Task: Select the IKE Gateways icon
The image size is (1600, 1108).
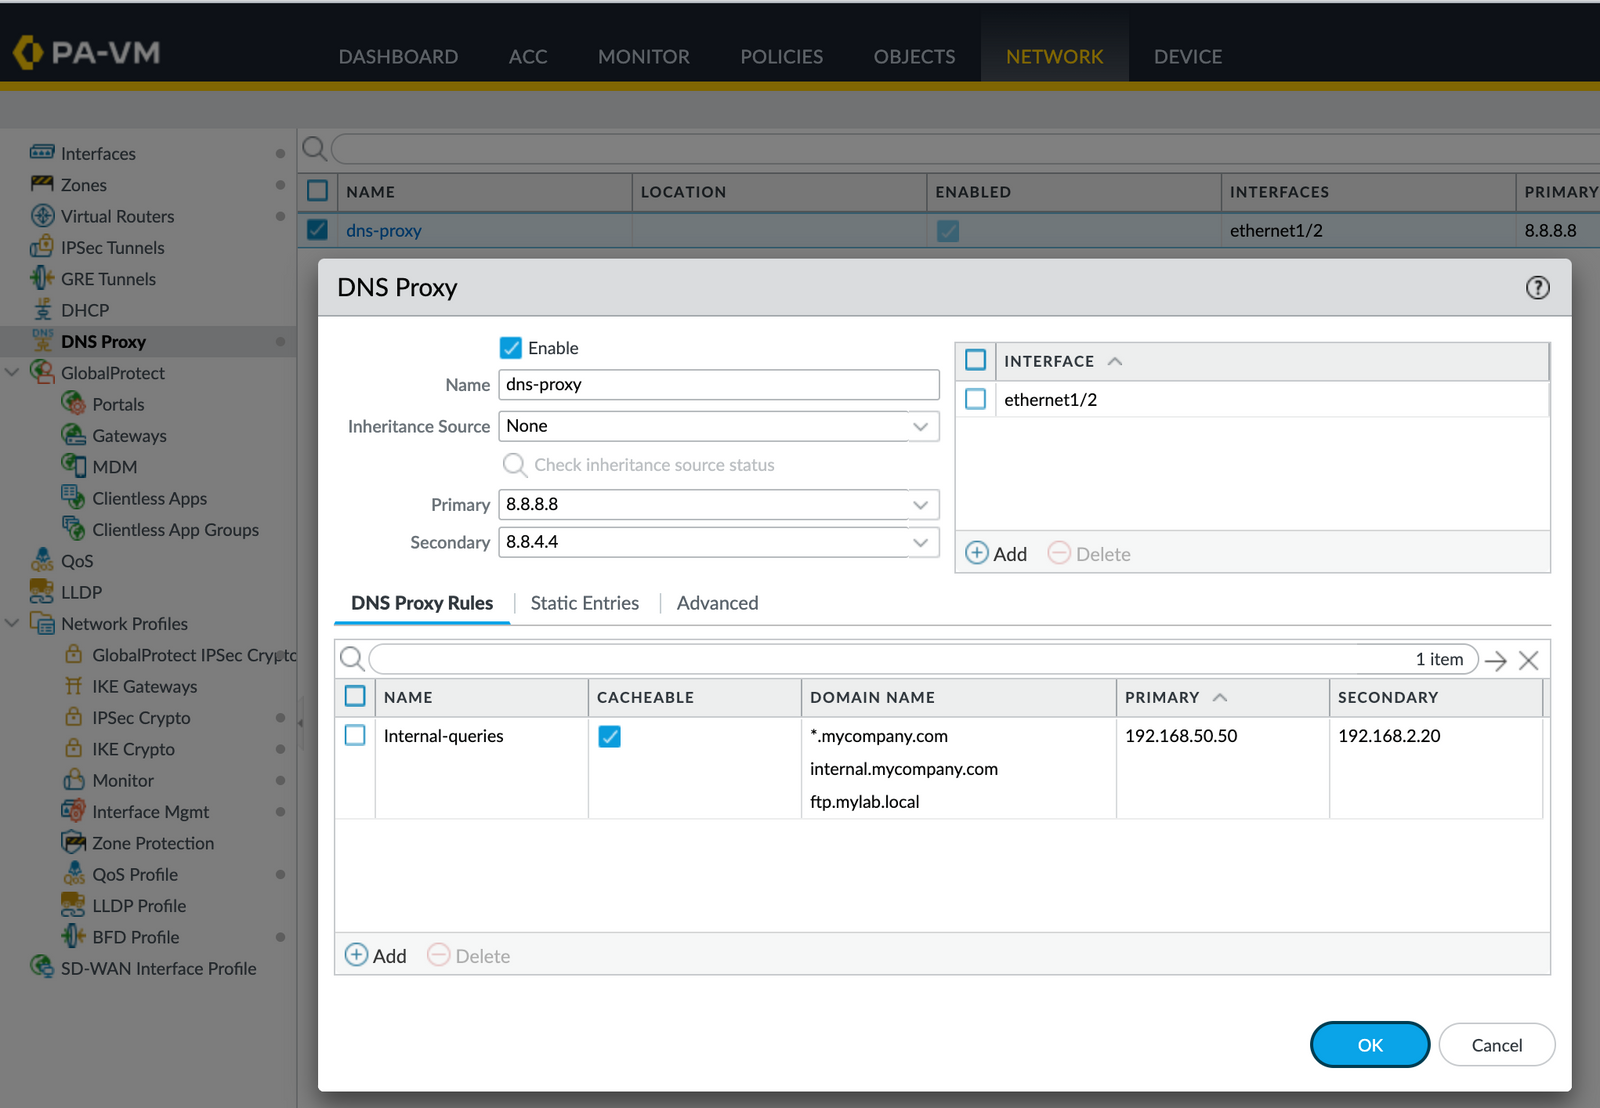Action: pos(74,686)
